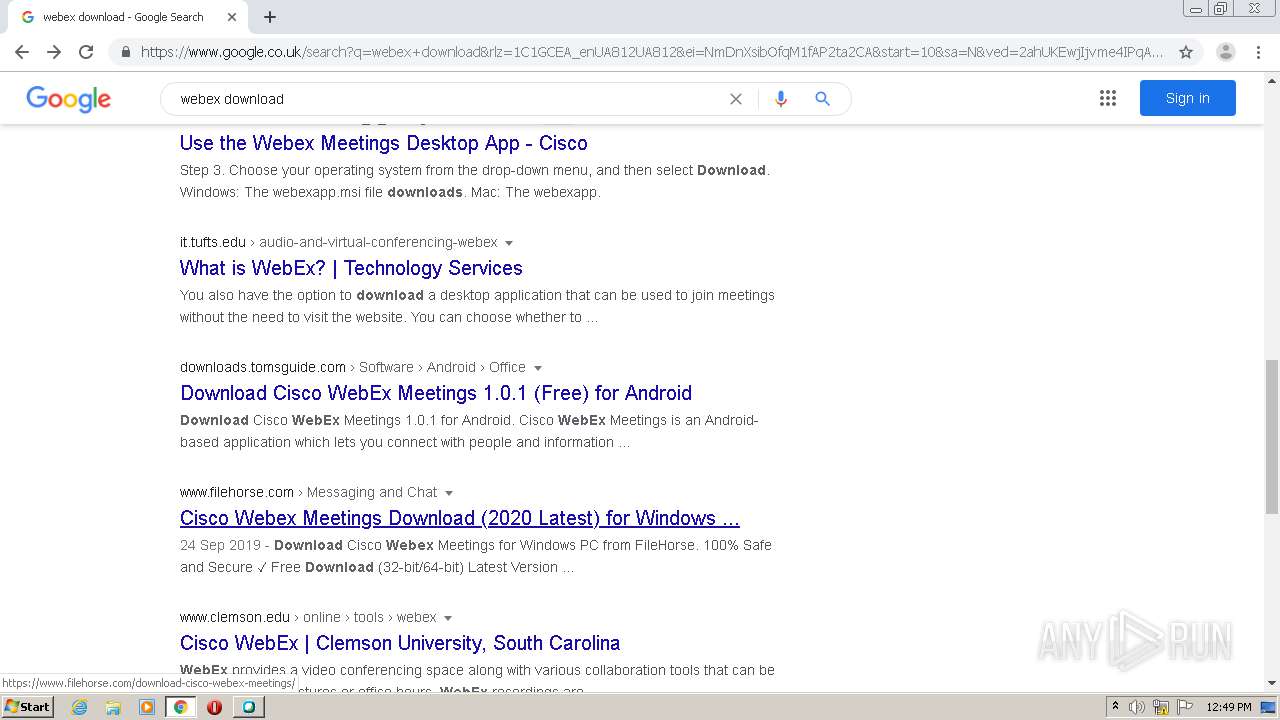This screenshot has width=1280, height=720.
Task: Expand it.tufts.edu result options arrow
Action: [x=509, y=243]
